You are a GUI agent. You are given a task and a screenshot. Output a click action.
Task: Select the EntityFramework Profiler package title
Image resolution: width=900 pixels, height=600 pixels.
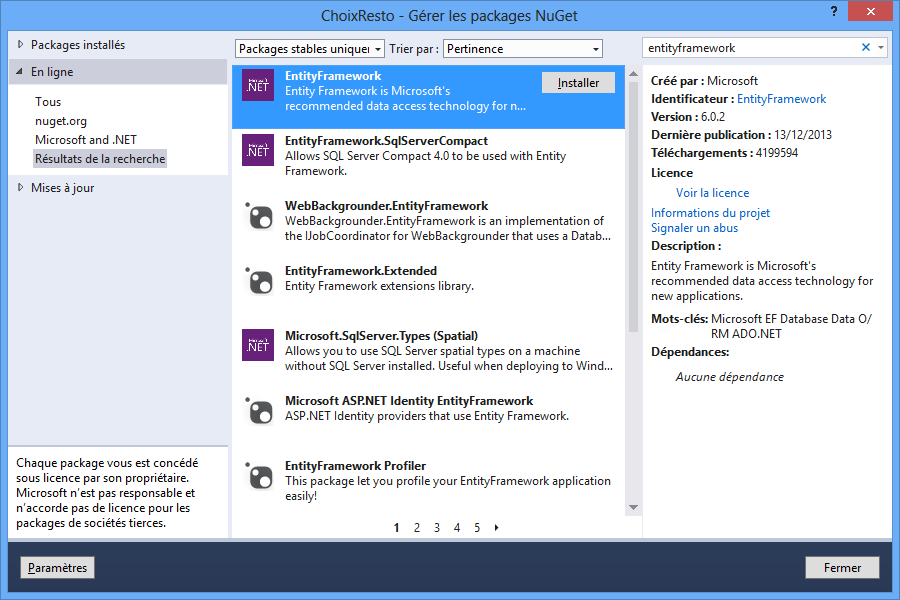pos(355,466)
